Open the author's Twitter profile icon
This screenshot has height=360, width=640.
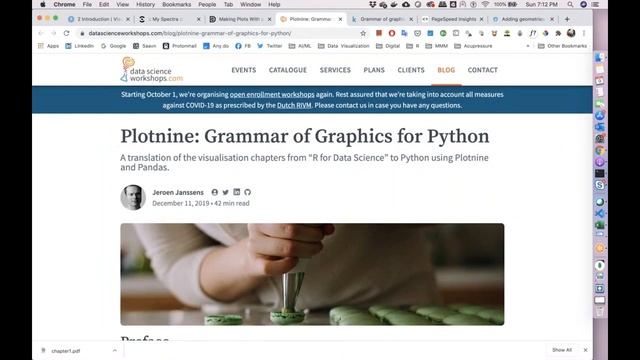point(225,192)
